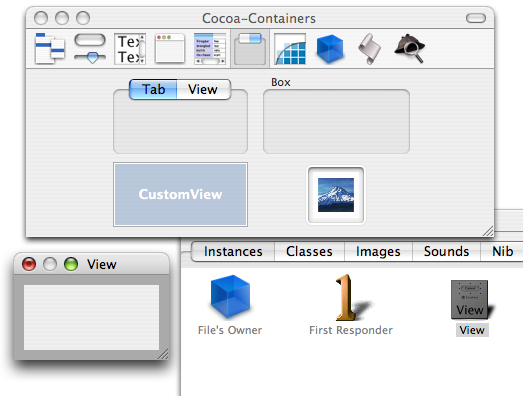Open the Text palette icon

(x=130, y=49)
